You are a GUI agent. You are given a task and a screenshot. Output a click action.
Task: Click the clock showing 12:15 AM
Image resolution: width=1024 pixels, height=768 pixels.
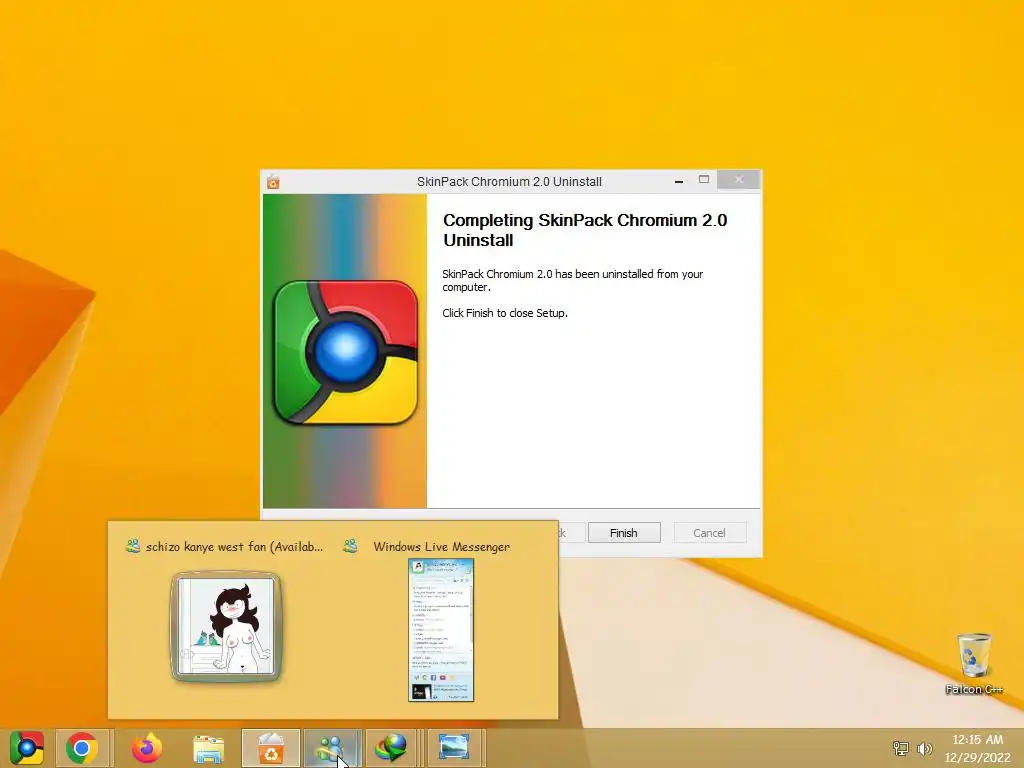tap(978, 739)
